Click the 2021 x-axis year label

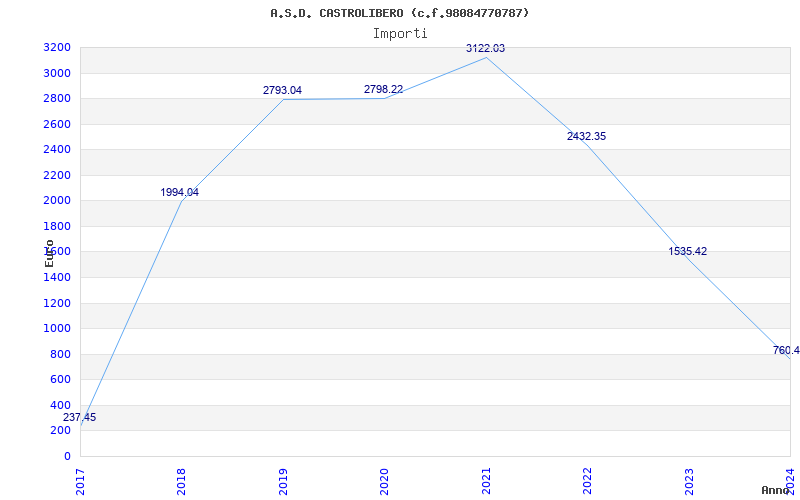click(486, 482)
